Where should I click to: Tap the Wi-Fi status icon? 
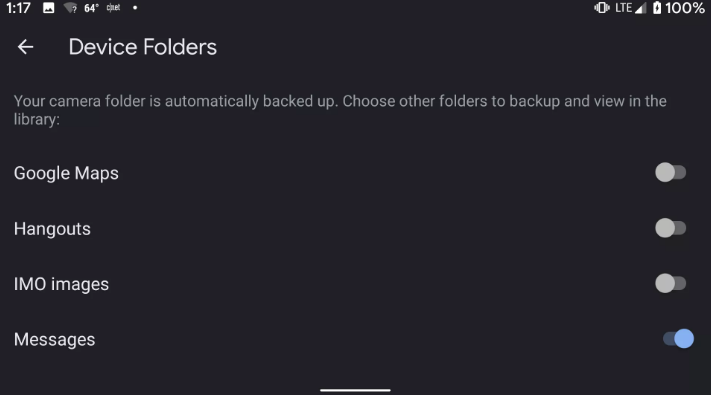click(70, 8)
